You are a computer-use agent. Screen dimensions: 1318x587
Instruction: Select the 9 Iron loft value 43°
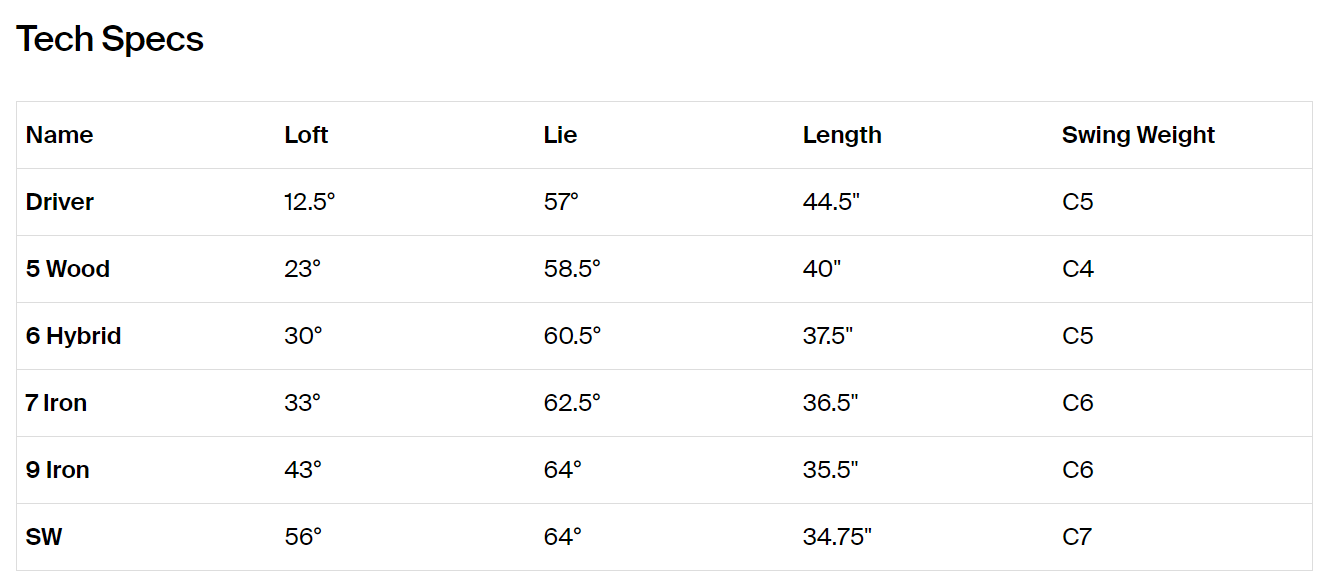303,470
